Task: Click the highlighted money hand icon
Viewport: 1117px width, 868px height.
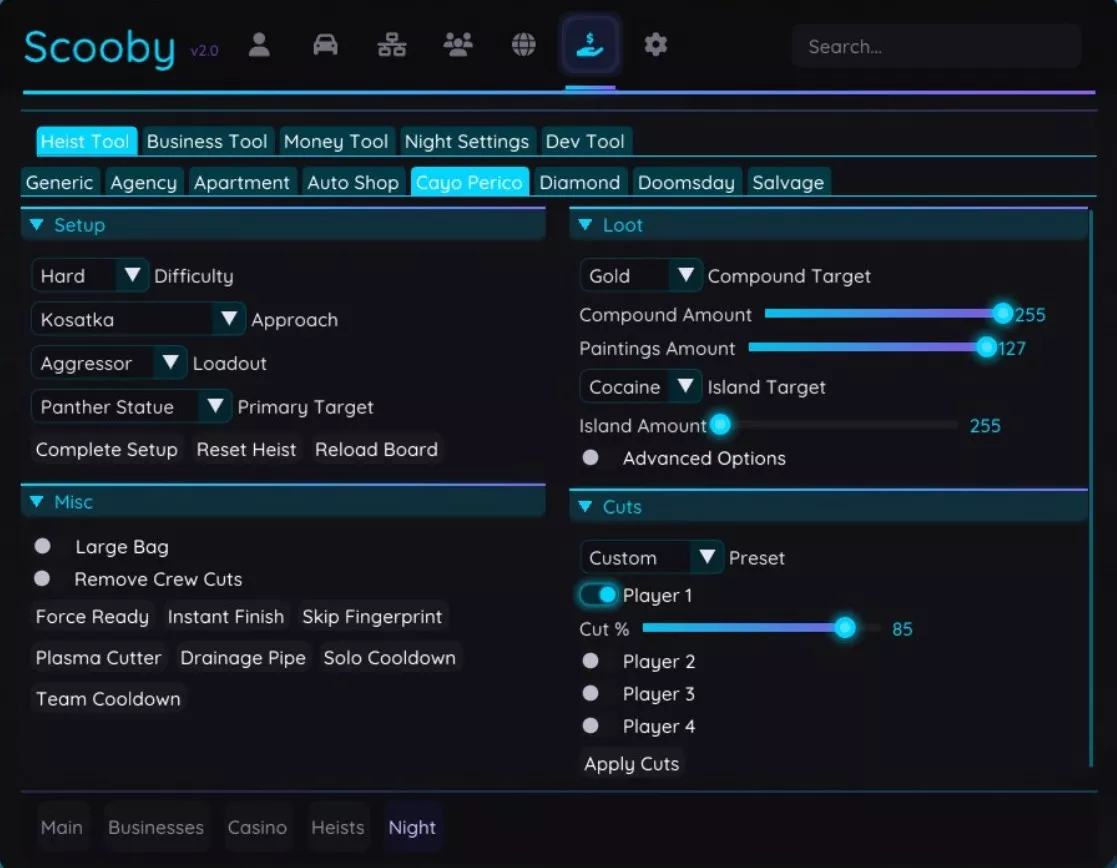Action: (x=589, y=44)
